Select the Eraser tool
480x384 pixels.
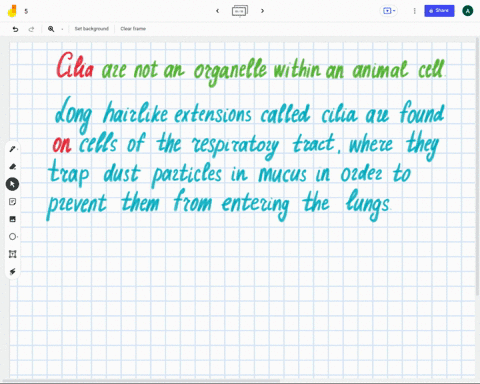pos(12,166)
